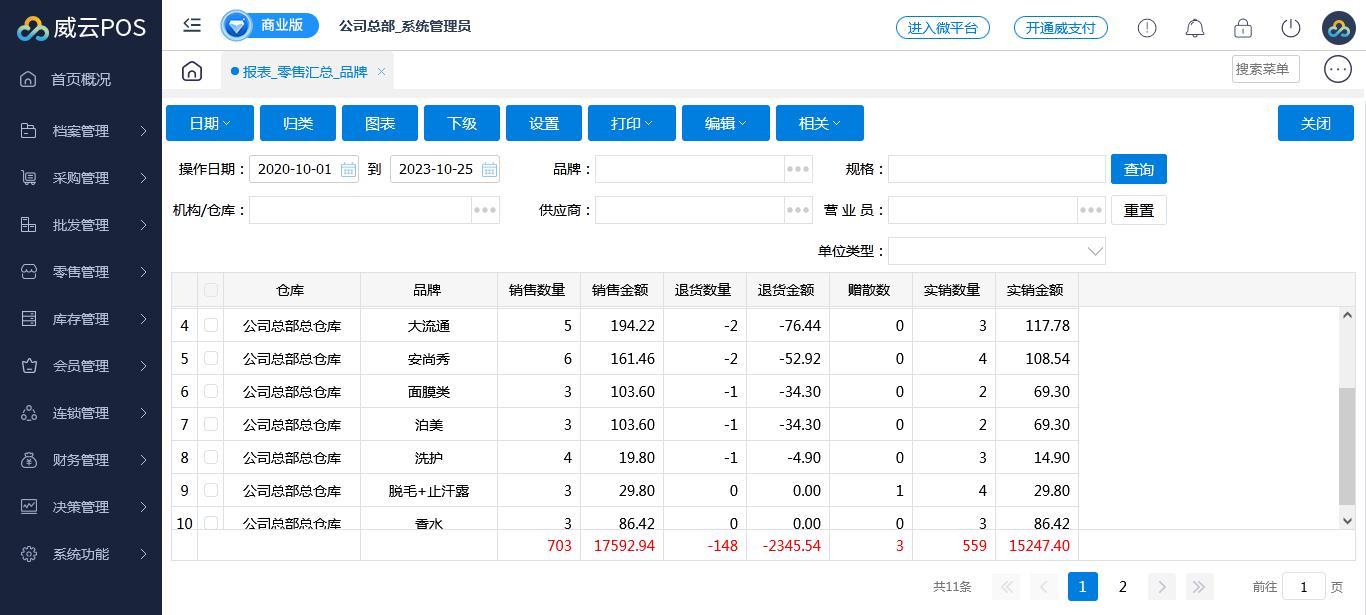Click the power logout icon
The height and width of the screenshot is (615, 1366).
tap(1290, 28)
